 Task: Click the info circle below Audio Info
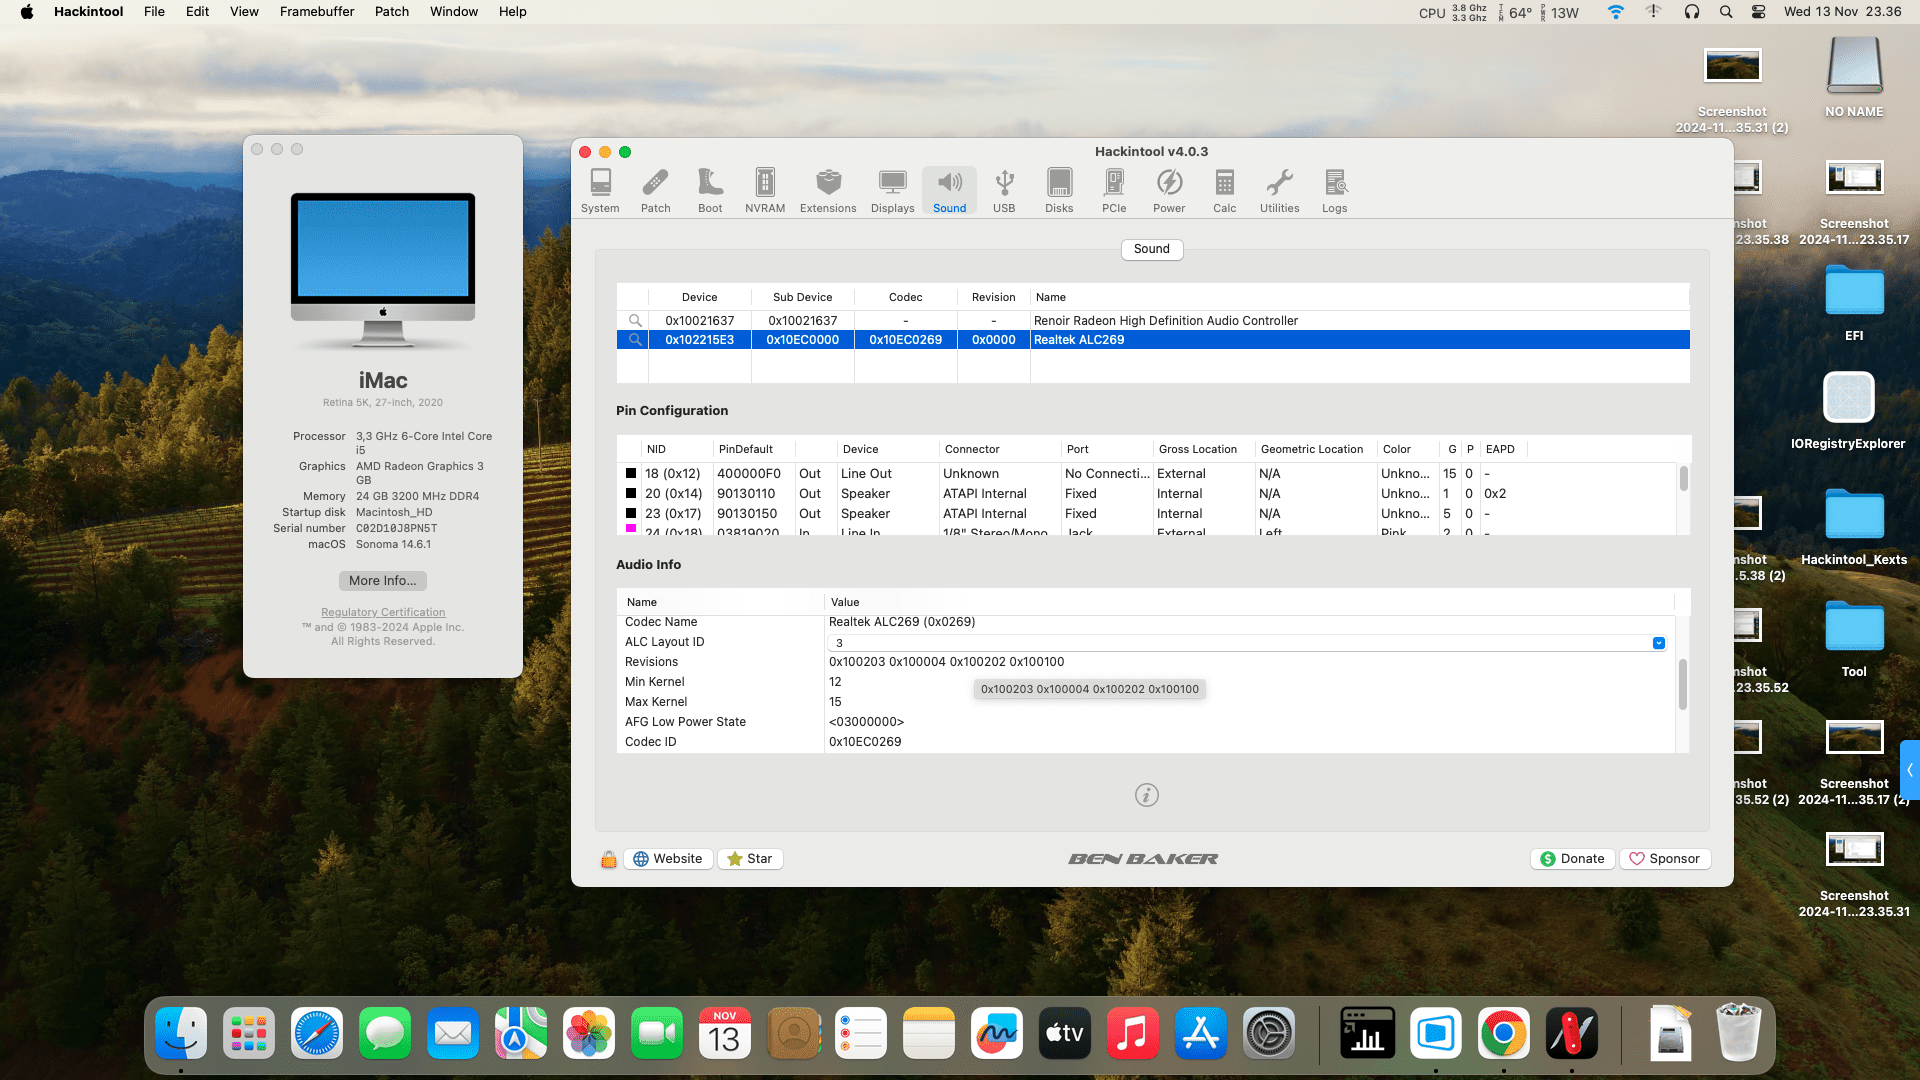pyautogui.click(x=1146, y=795)
